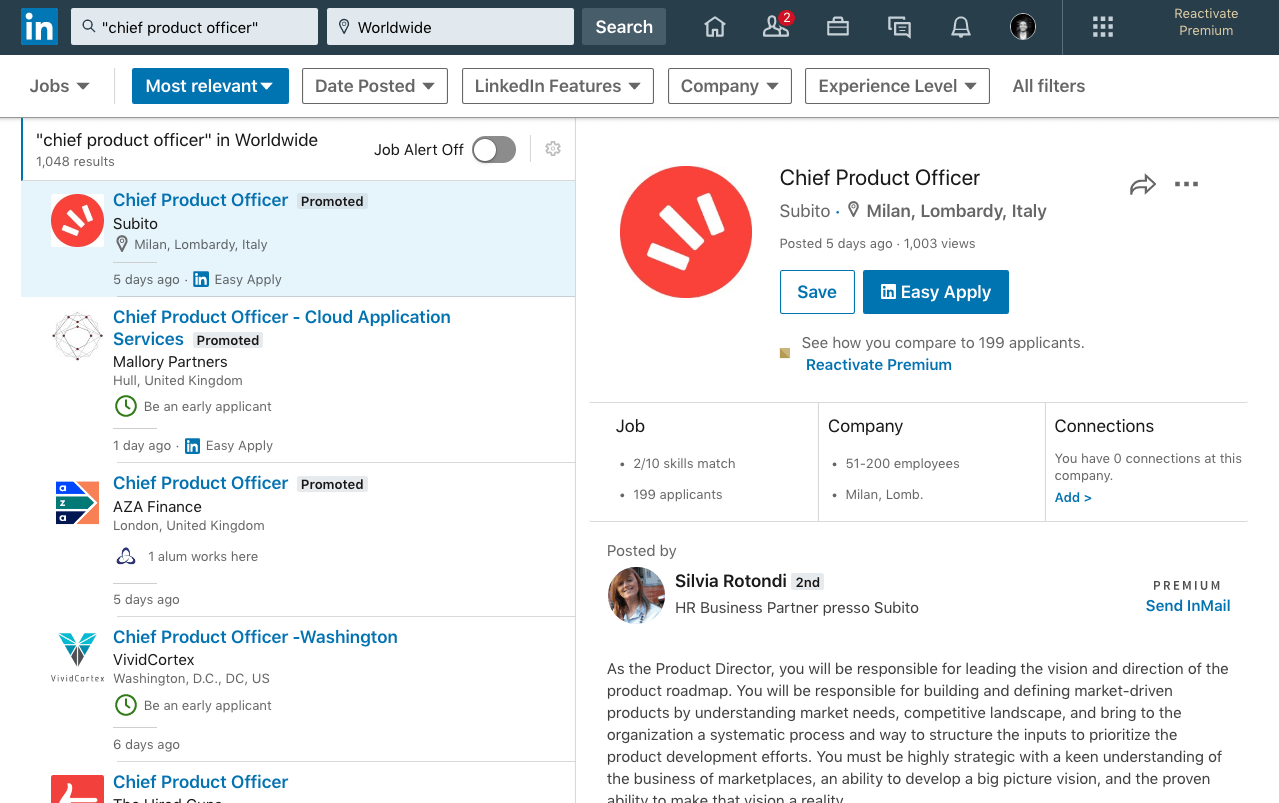Open the LinkedIn home logo

point(39,27)
